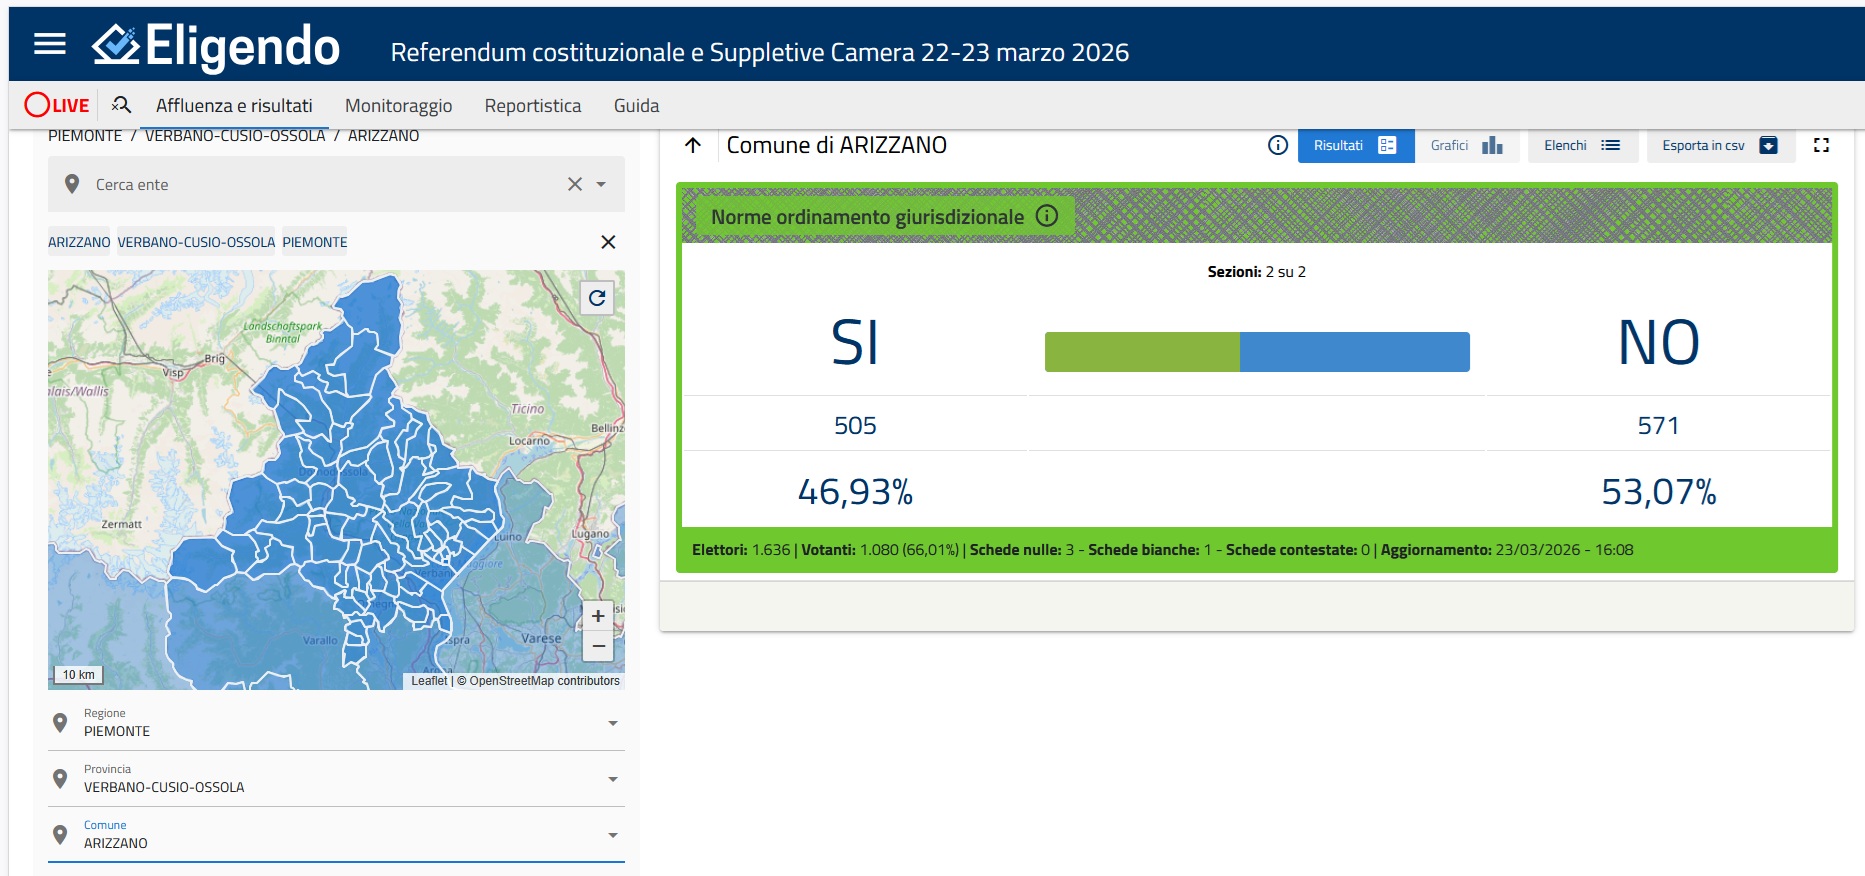Expand the Provincia dropdown
This screenshot has width=1865, height=876.
pyautogui.click(x=612, y=779)
